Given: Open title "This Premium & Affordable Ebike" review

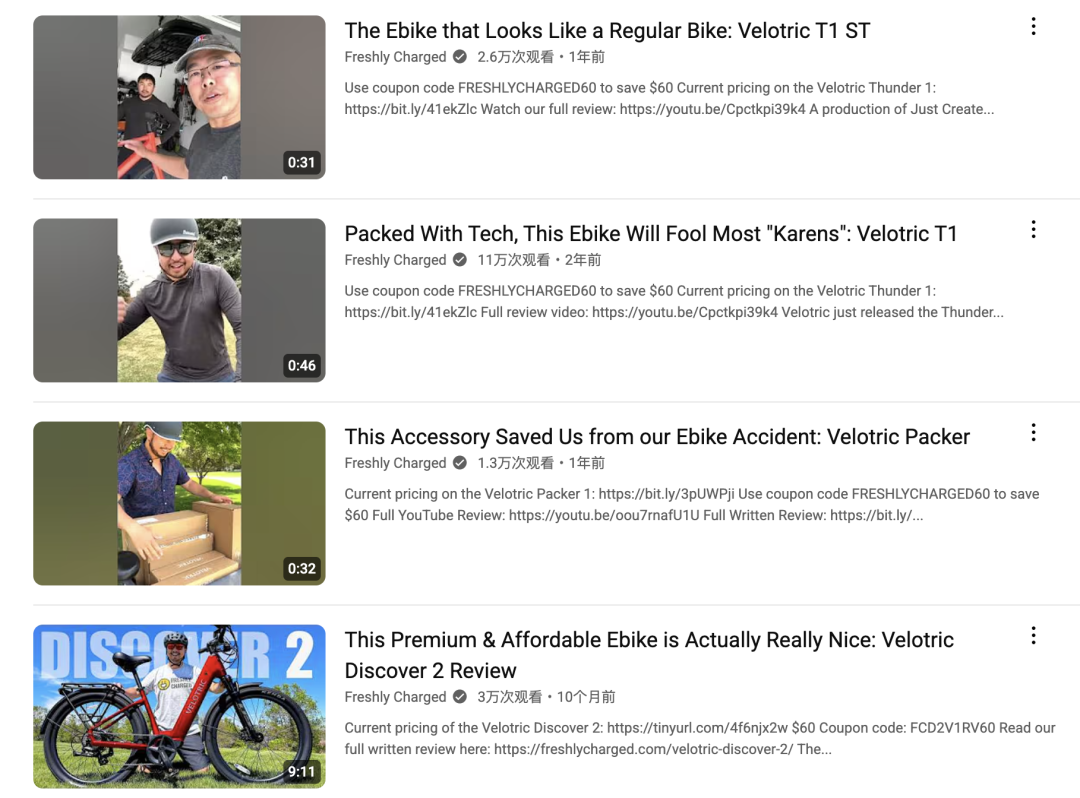Looking at the screenshot, I should coord(649,655).
